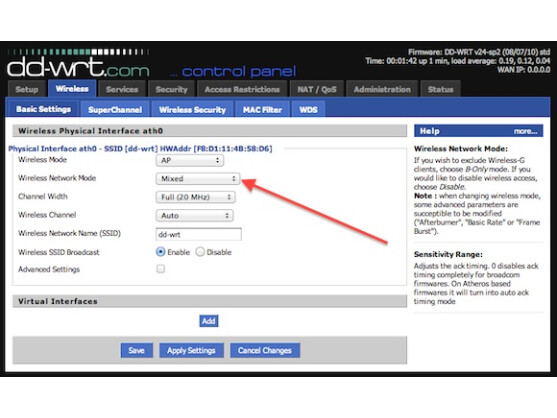Click the Channel Width label

click(x=43, y=196)
